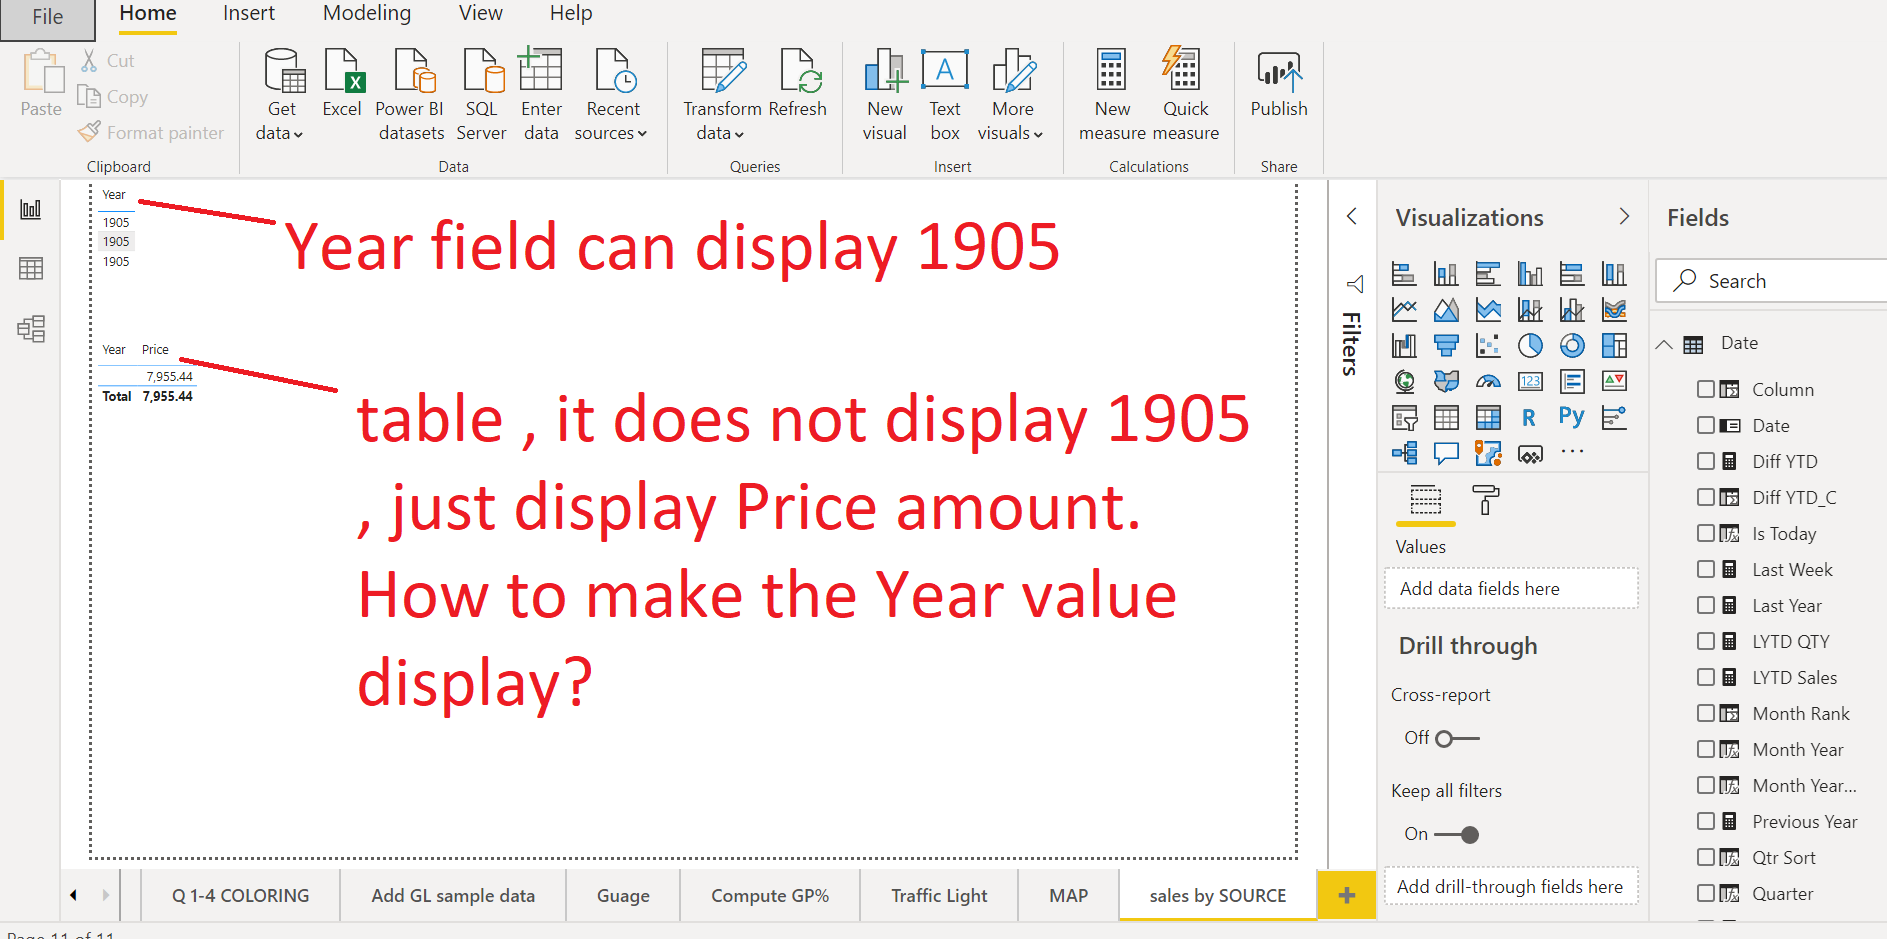This screenshot has height=939, width=1887.
Task: Import data from Excel
Action: pos(342,84)
